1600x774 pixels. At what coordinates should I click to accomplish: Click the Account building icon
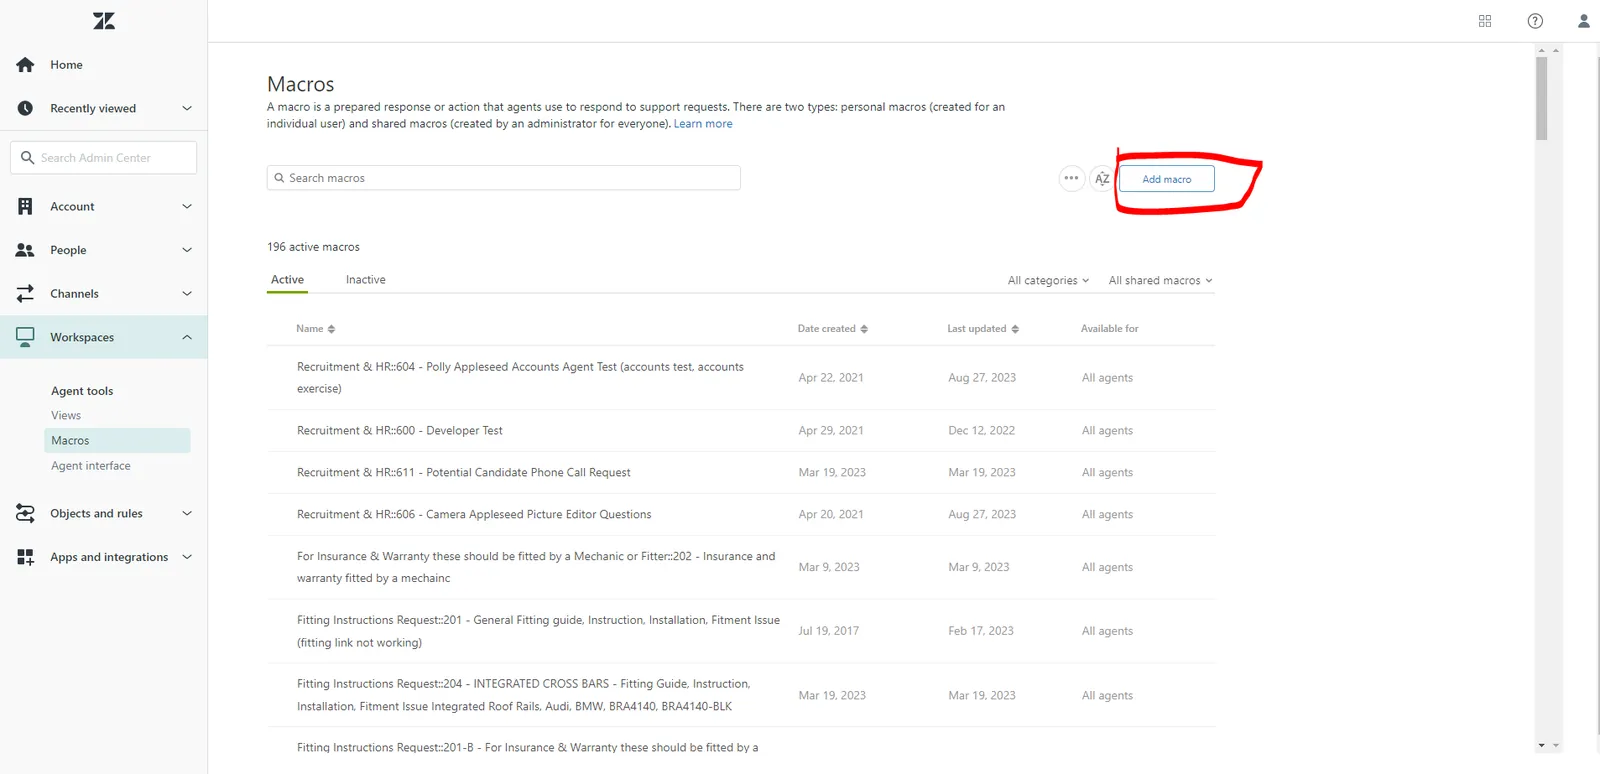(x=26, y=206)
